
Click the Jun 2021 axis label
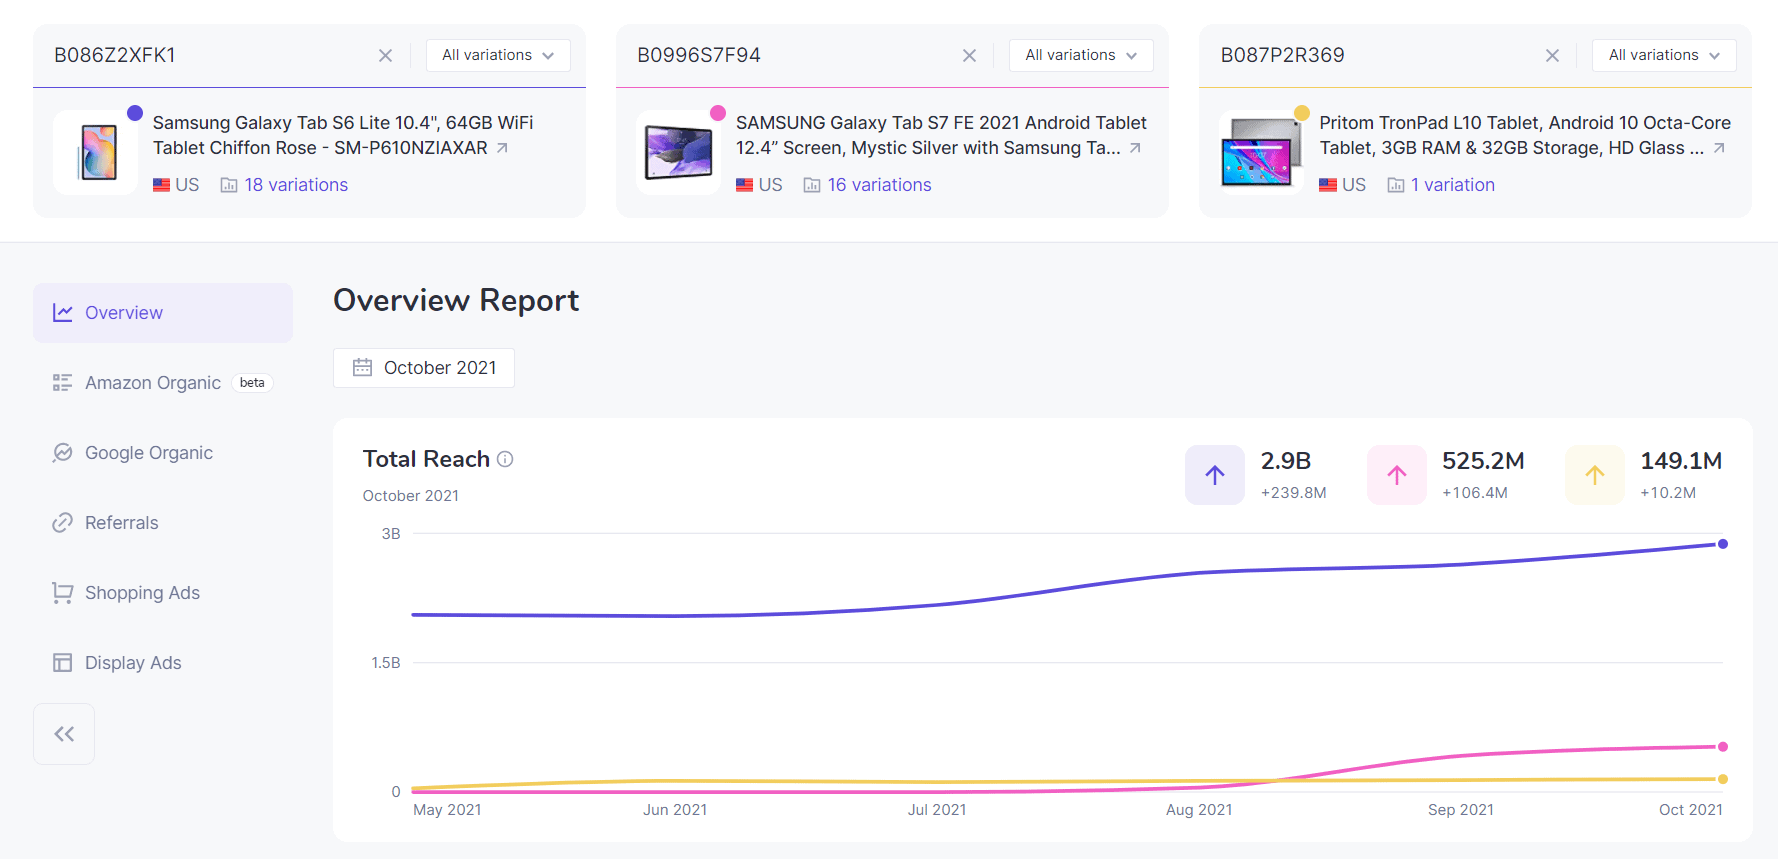675,810
